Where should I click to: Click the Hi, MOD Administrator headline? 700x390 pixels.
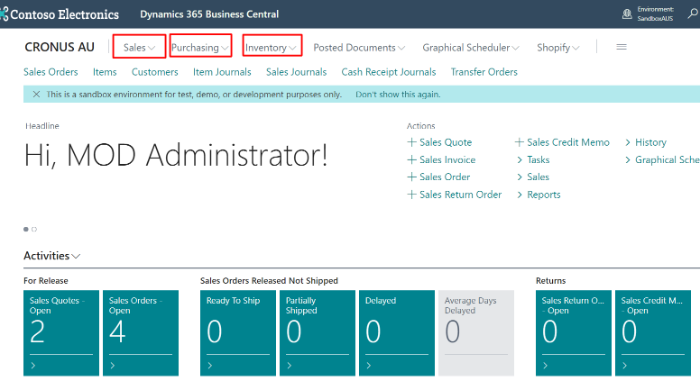tap(176, 155)
